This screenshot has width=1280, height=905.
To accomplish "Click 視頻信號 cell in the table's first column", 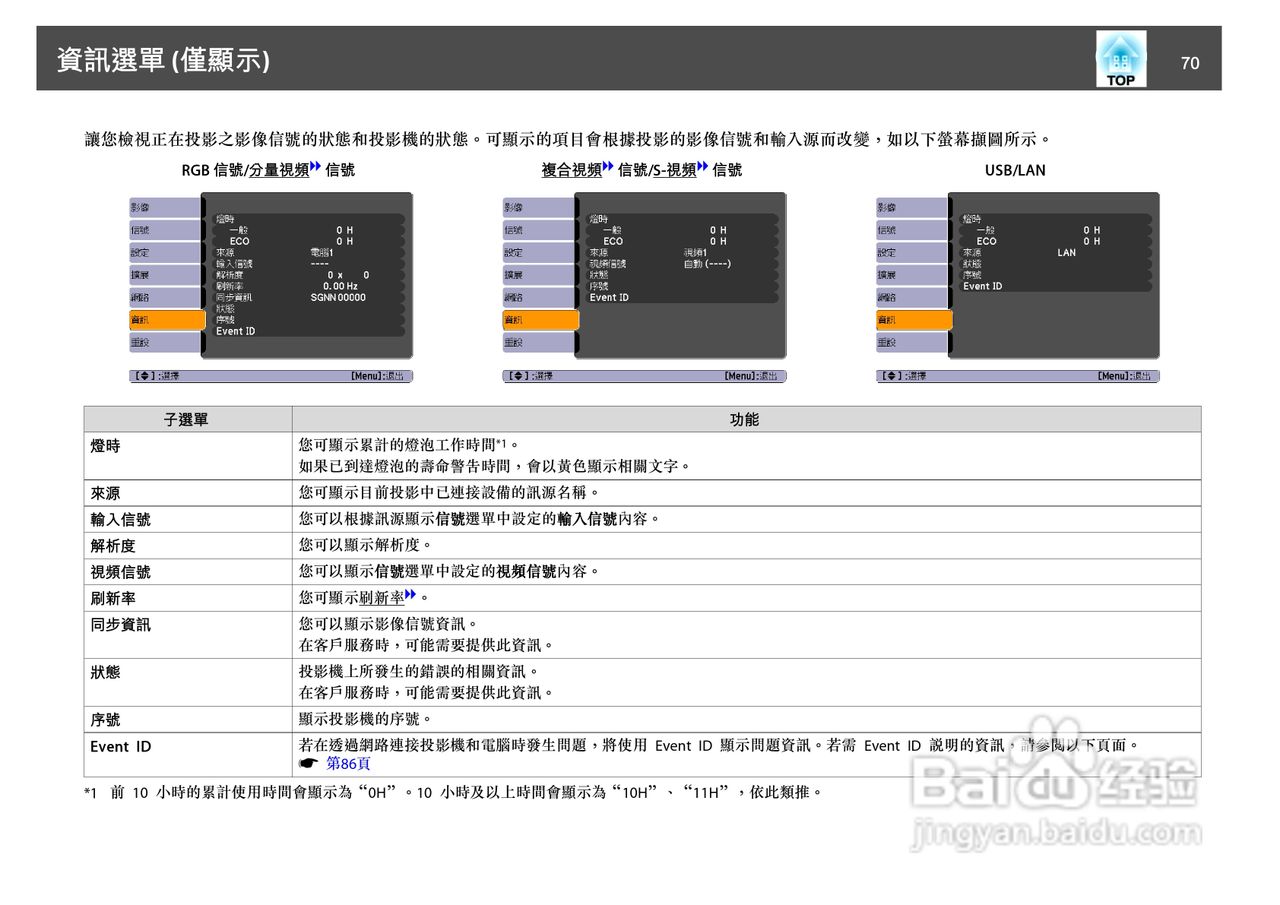I will click(x=188, y=572).
